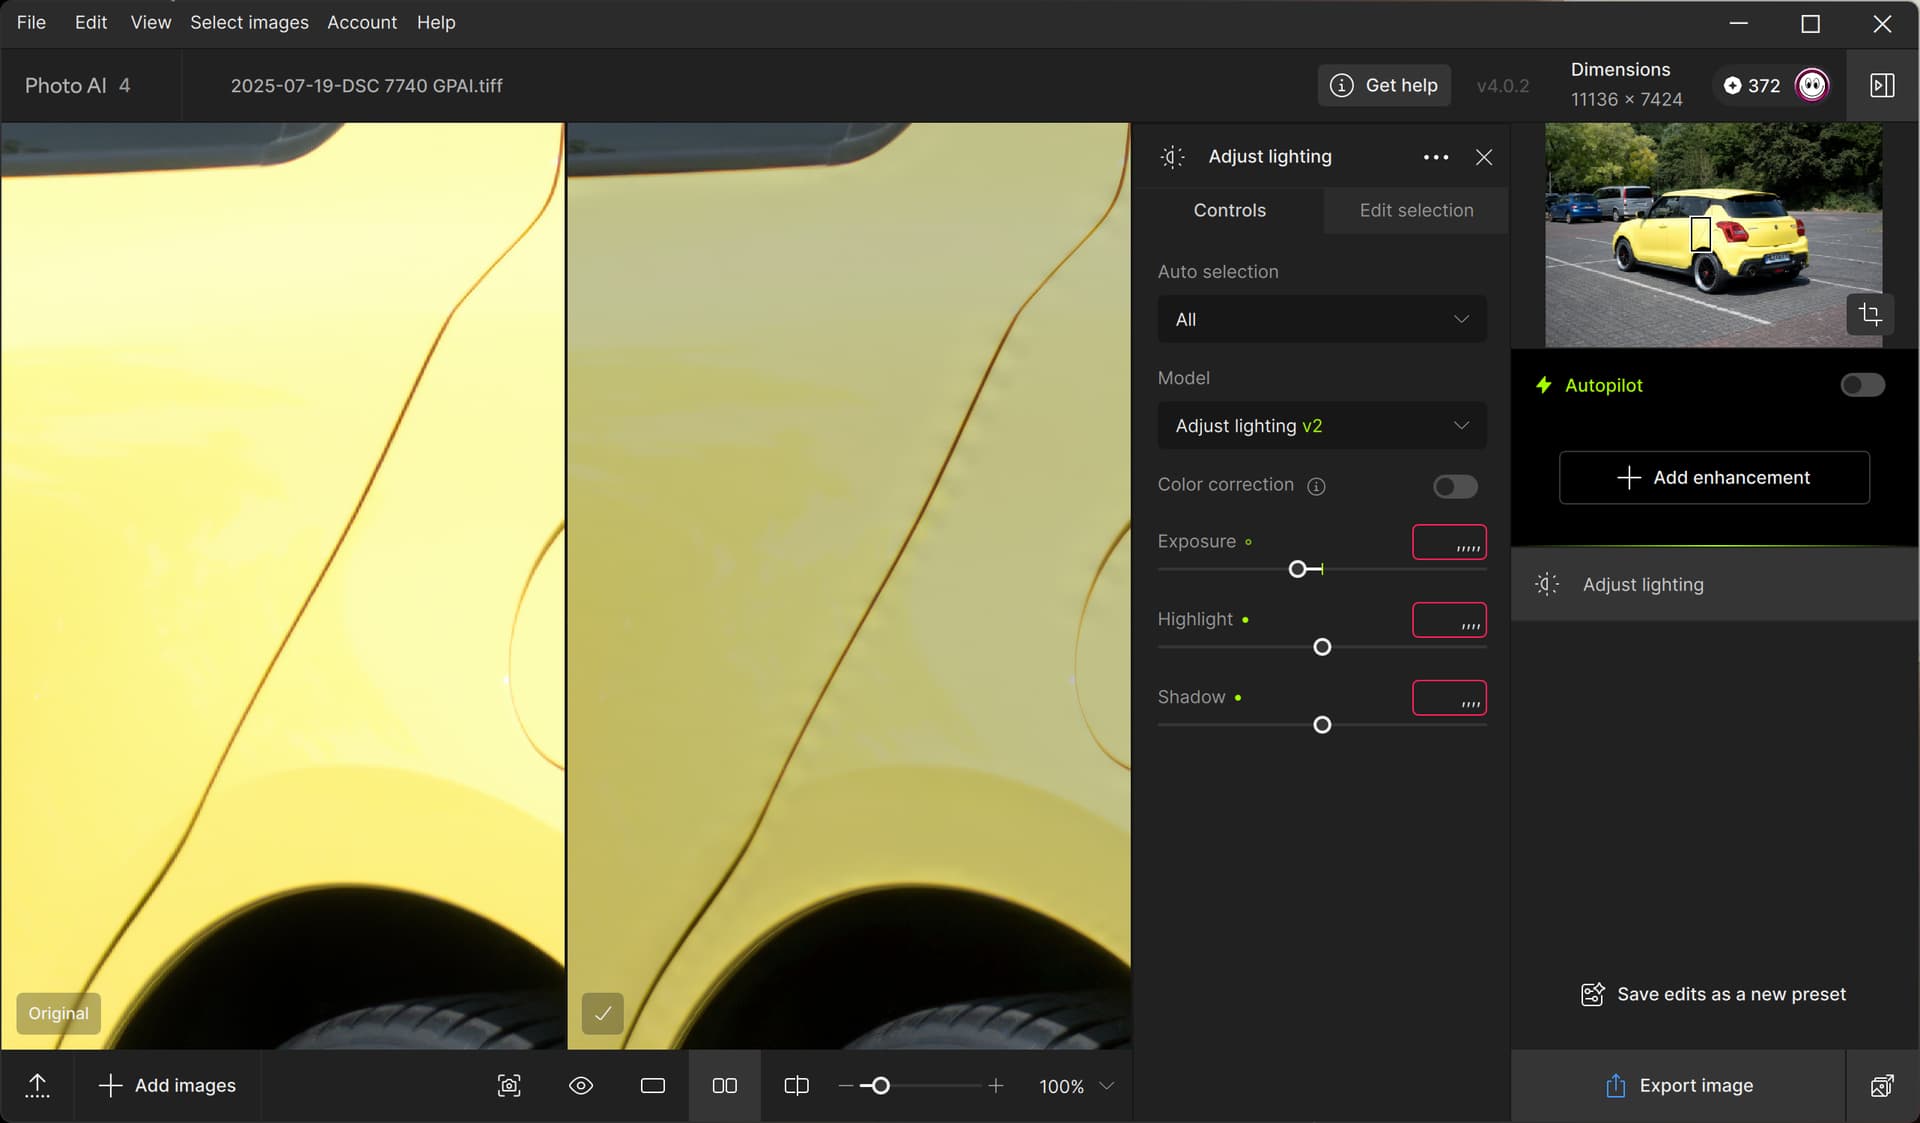Open the three-dots options for Adjust lighting
The image size is (1920, 1123).
1436,157
